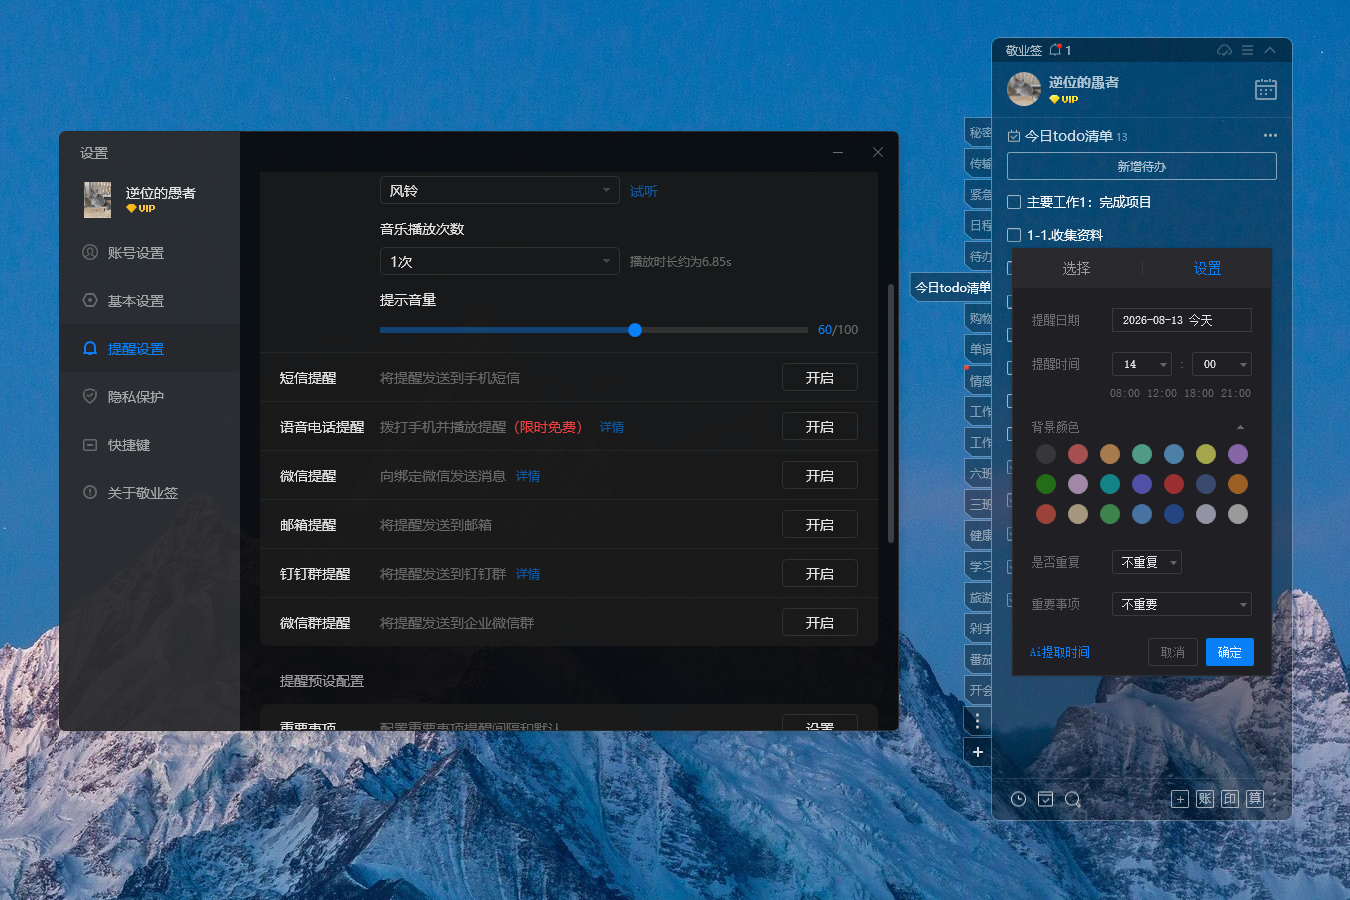Viewport: 1350px width, 900px height.
Task: Open the notification bell in 敬业签 header
Action: point(1055,50)
